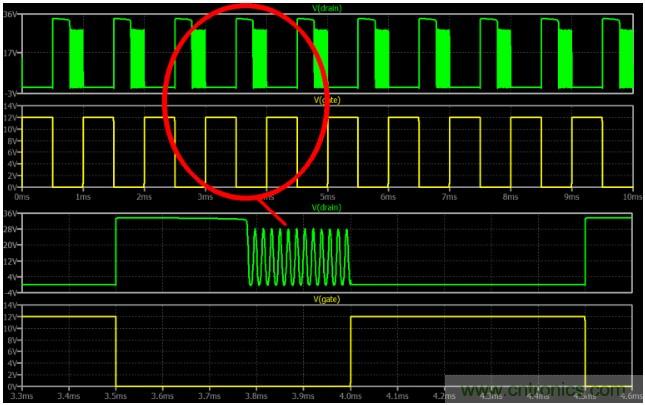
Task: Click the 28V label on third pane axis
Action: pos(10,229)
